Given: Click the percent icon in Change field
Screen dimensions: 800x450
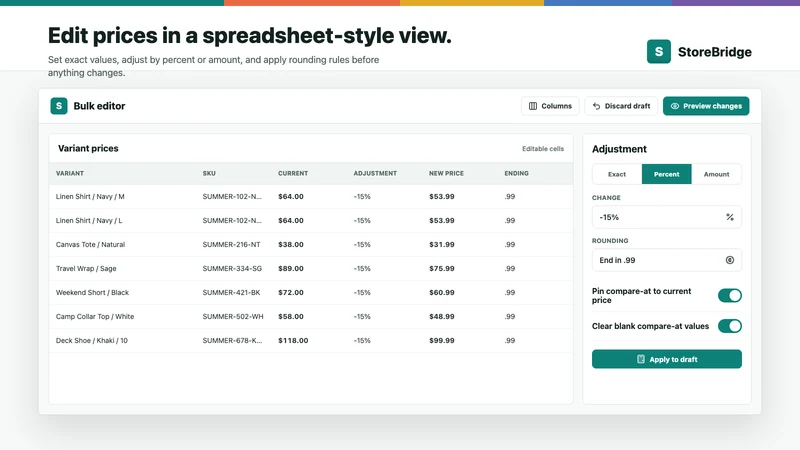Looking at the screenshot, I should click(730, 217).
